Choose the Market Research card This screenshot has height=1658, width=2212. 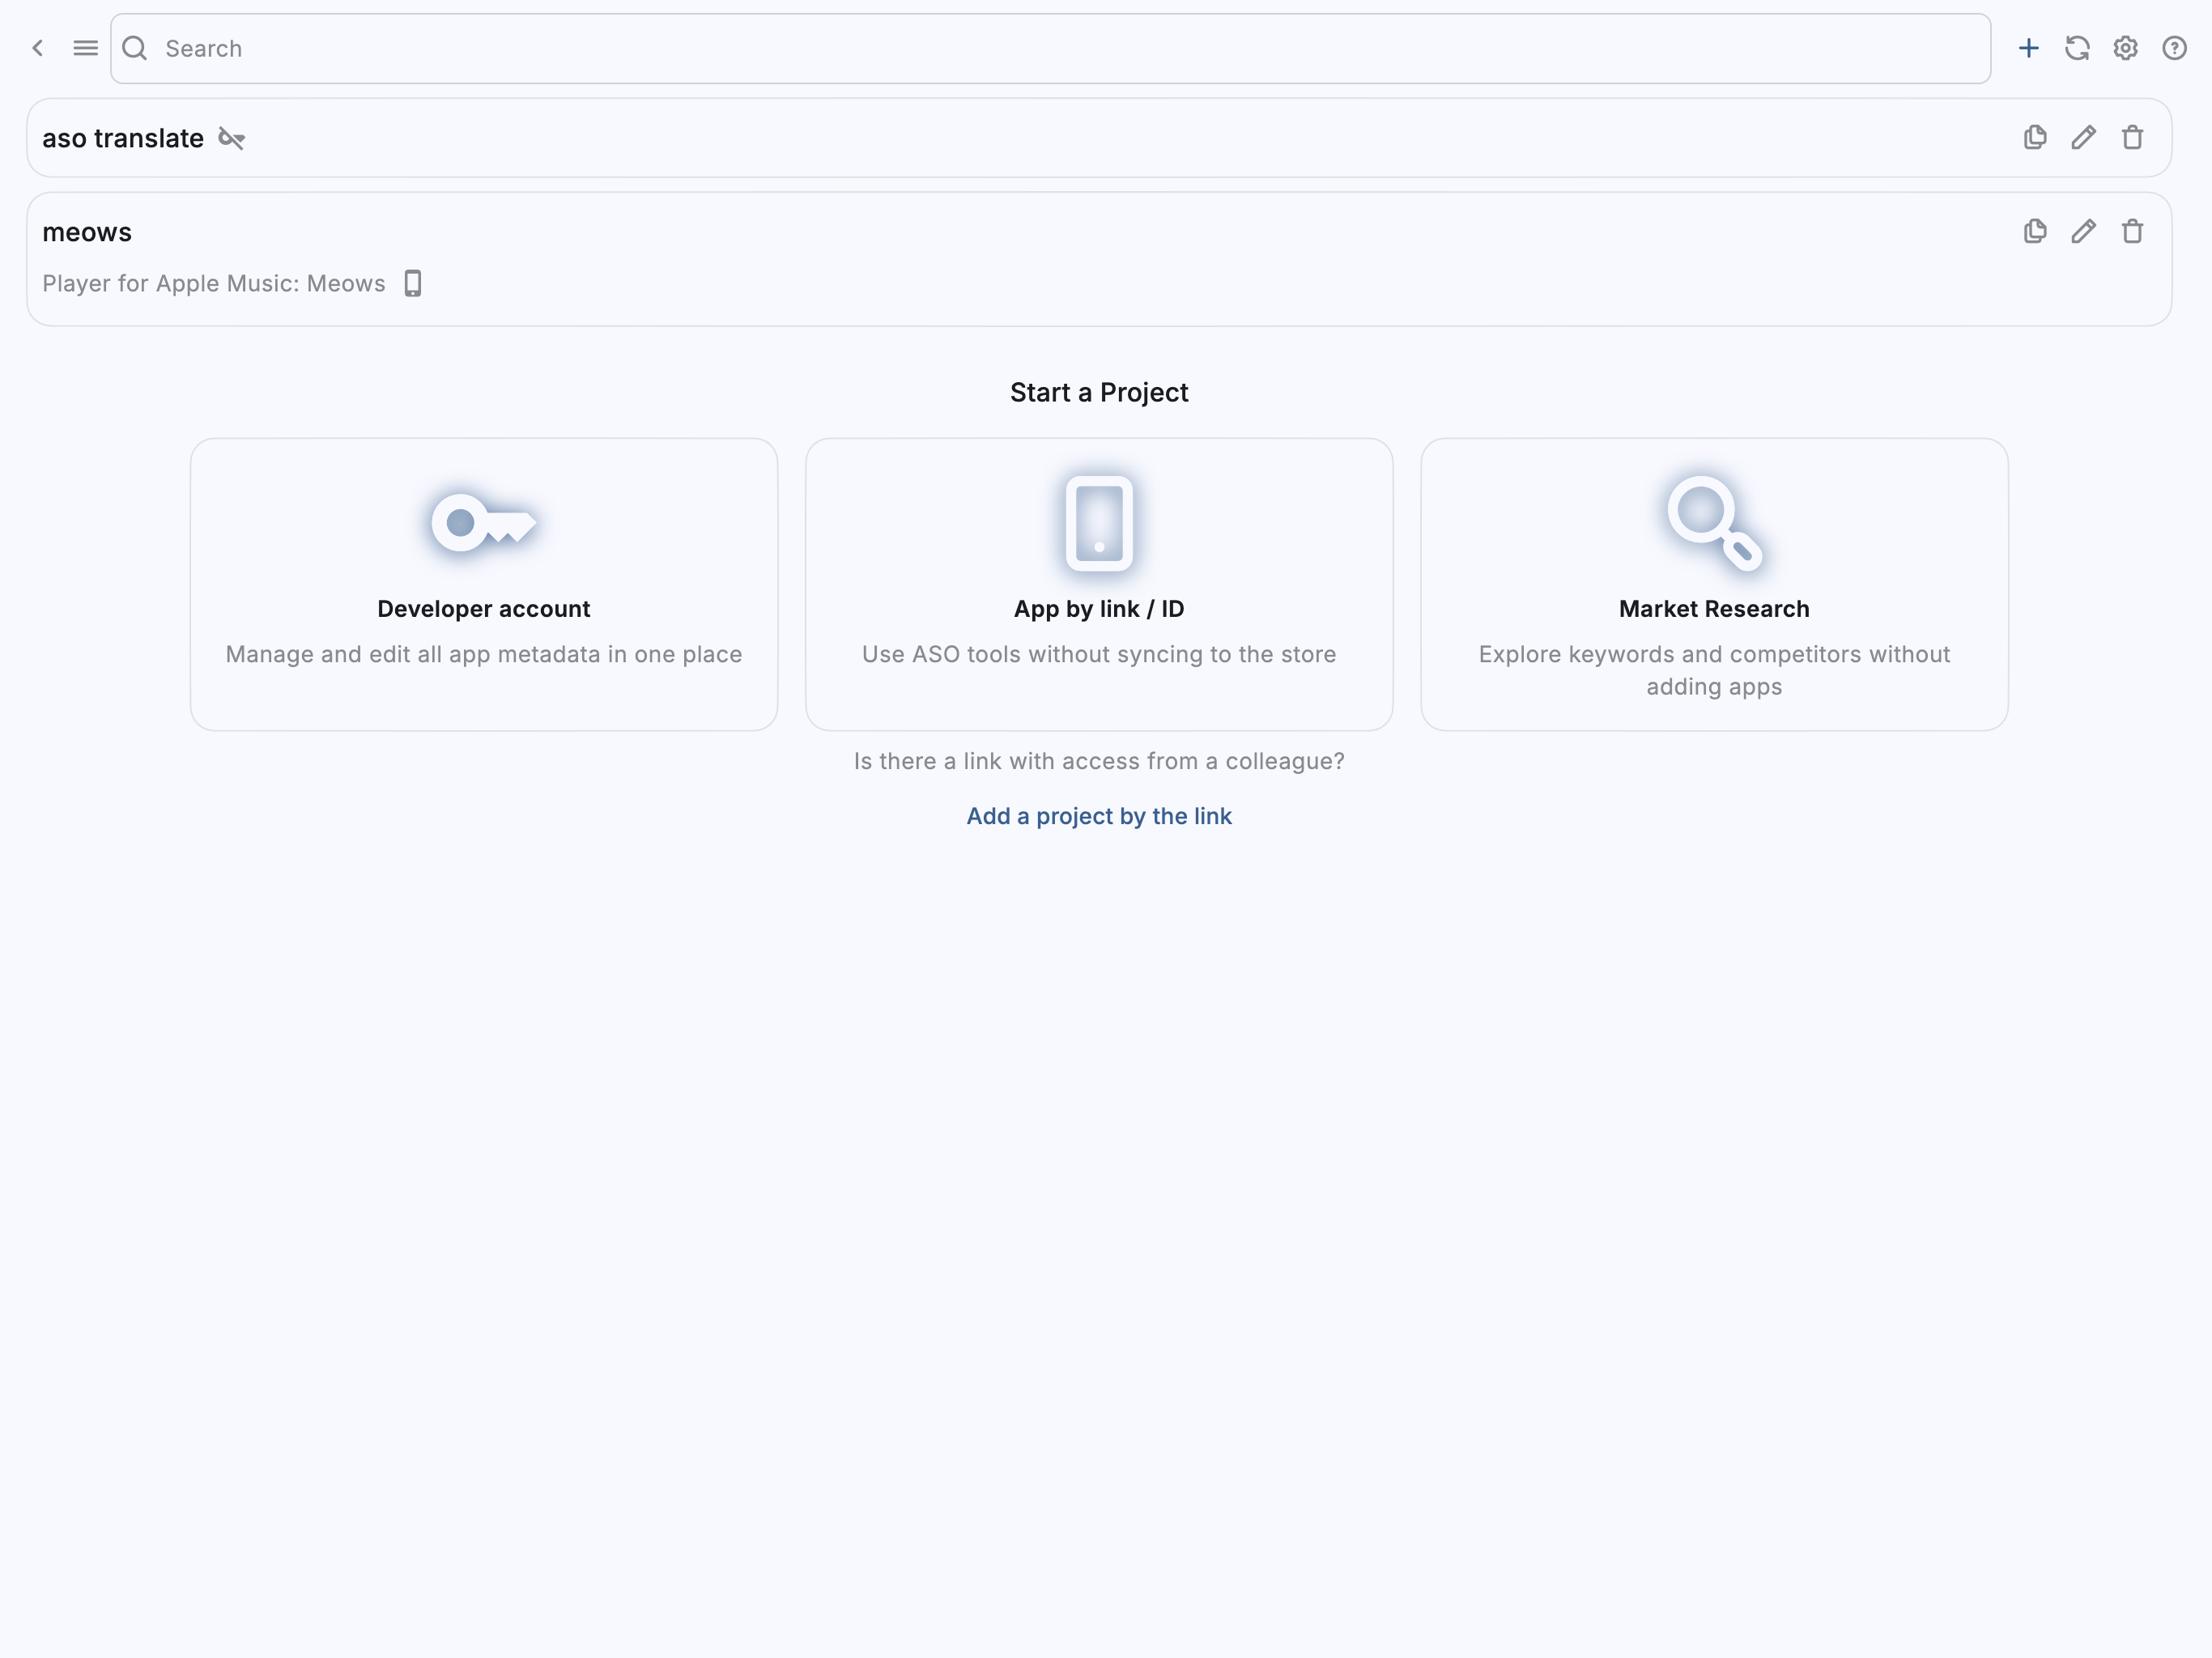tap(1714, 584)
